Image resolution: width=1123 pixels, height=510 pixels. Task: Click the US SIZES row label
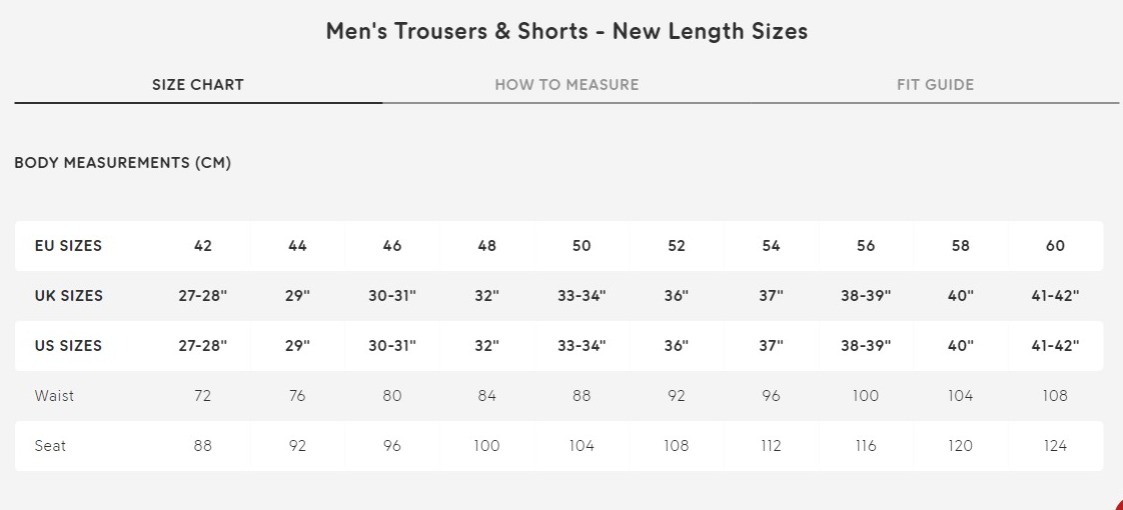(68, 346)
